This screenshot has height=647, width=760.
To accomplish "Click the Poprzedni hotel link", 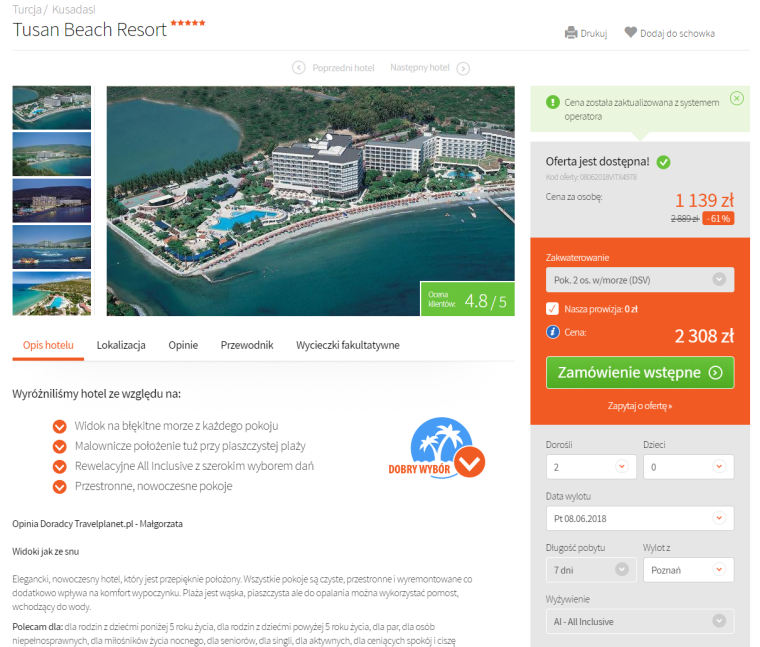I will click(343, 68).
